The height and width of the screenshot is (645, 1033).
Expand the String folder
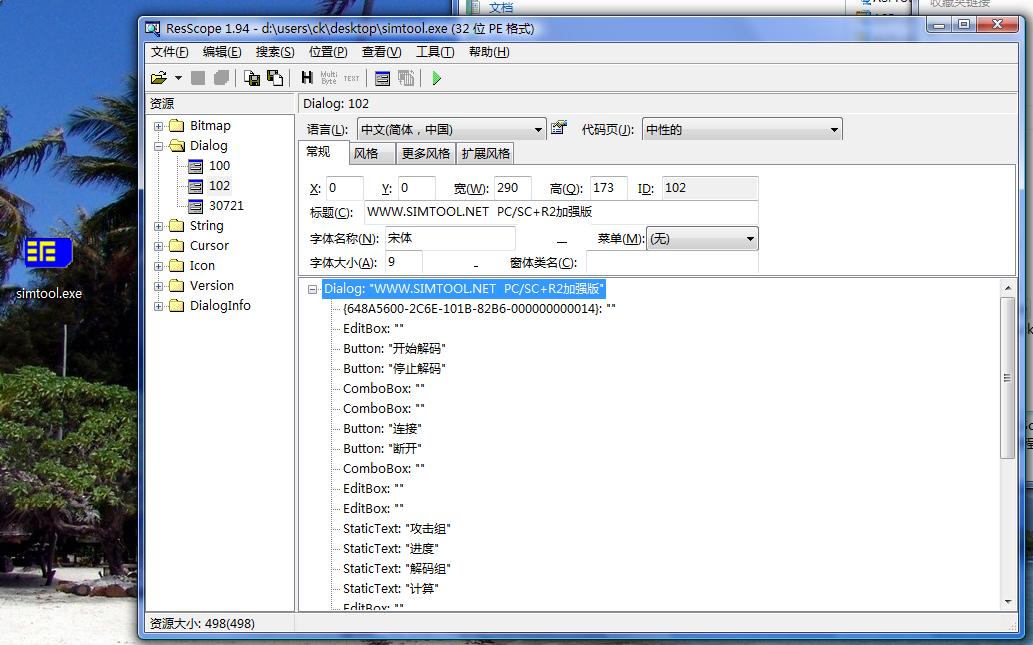tap(158, 226)
